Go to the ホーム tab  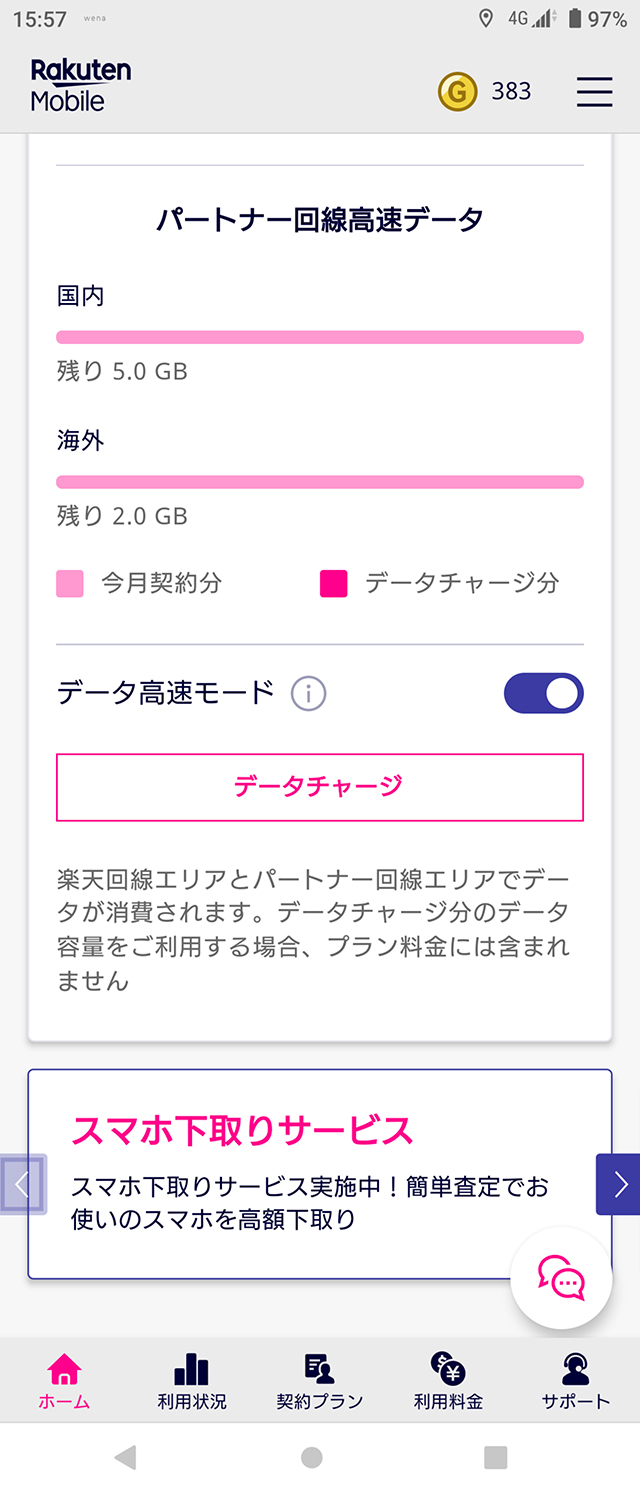(x=64, y=1381)
